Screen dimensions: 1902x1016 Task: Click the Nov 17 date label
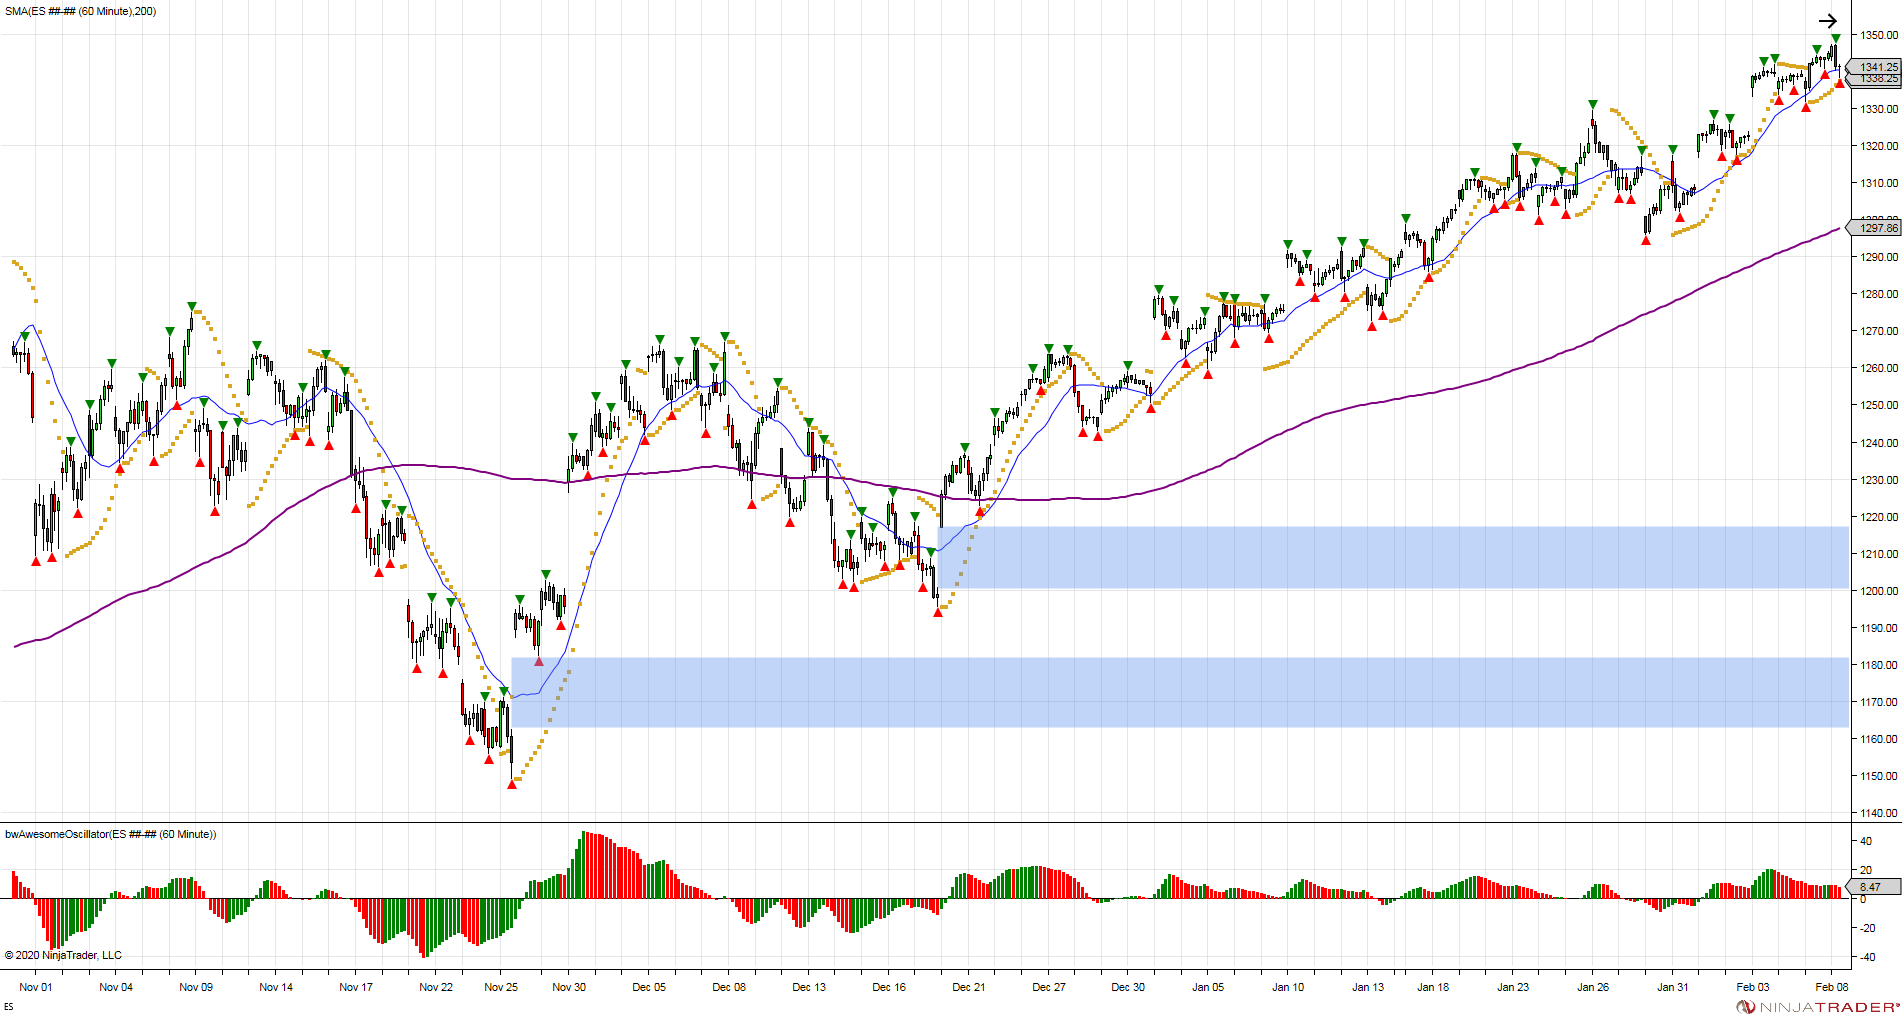(x=356, y=987)
